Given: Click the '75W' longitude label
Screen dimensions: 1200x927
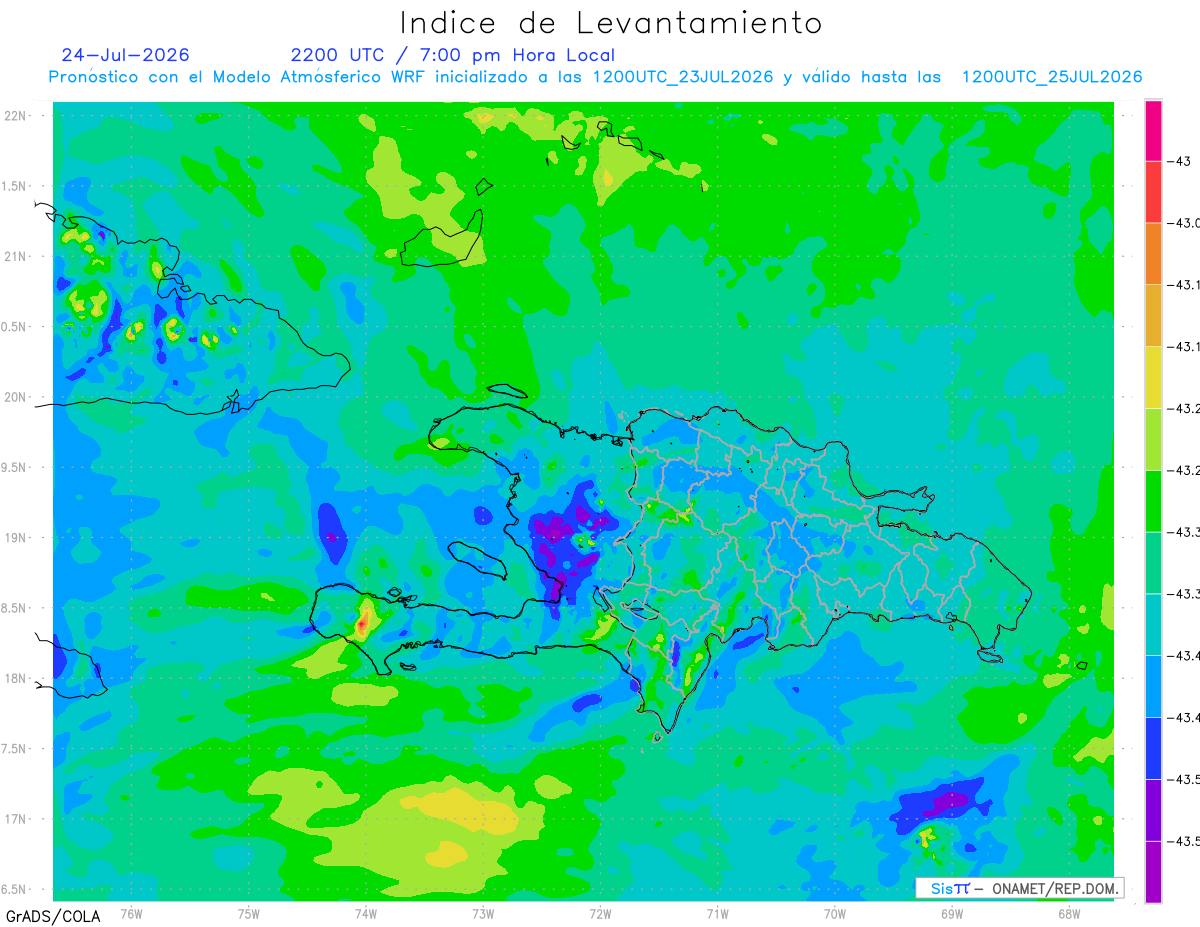Looking at the screenshot, I should (x=248, y=913).
